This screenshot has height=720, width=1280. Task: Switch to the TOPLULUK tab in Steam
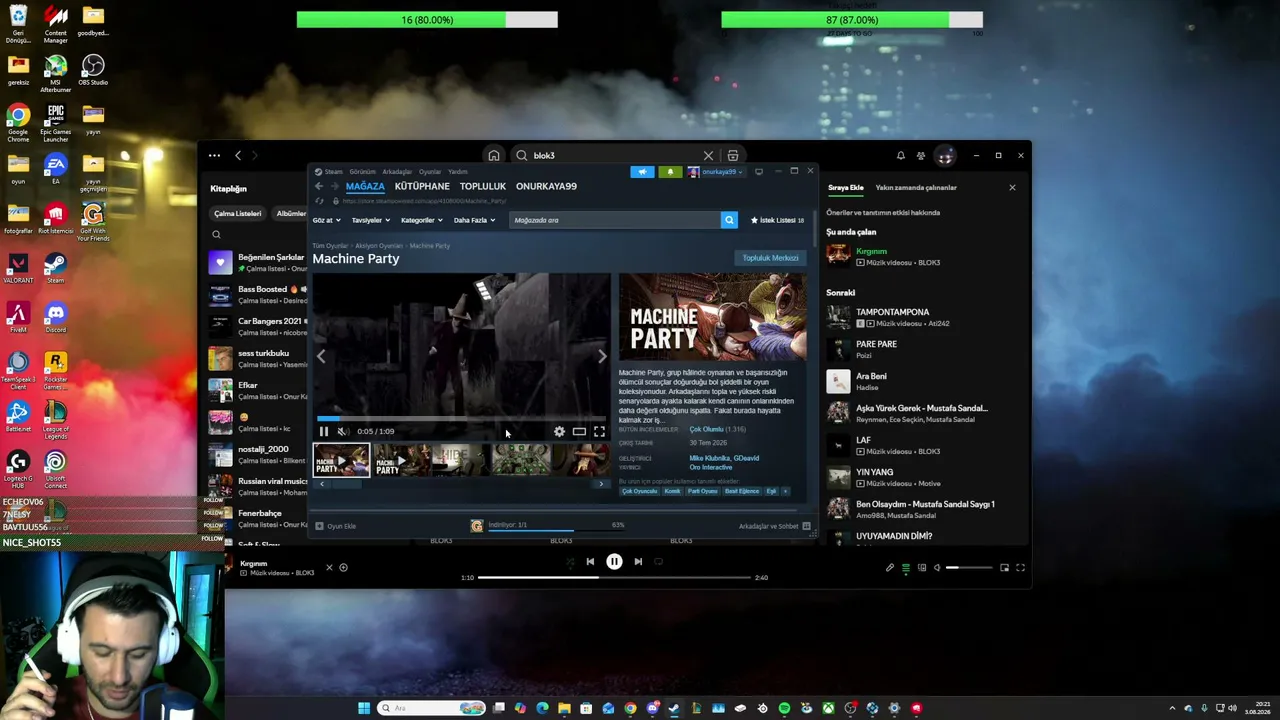click(483, 186)
